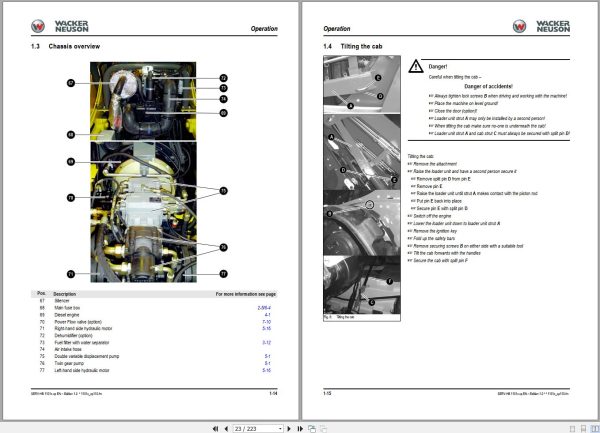The height and width of the screenshot is (433, 600).
Task: Open page link 3-12 for Fuel filter
Action: (x=266, y=343)
